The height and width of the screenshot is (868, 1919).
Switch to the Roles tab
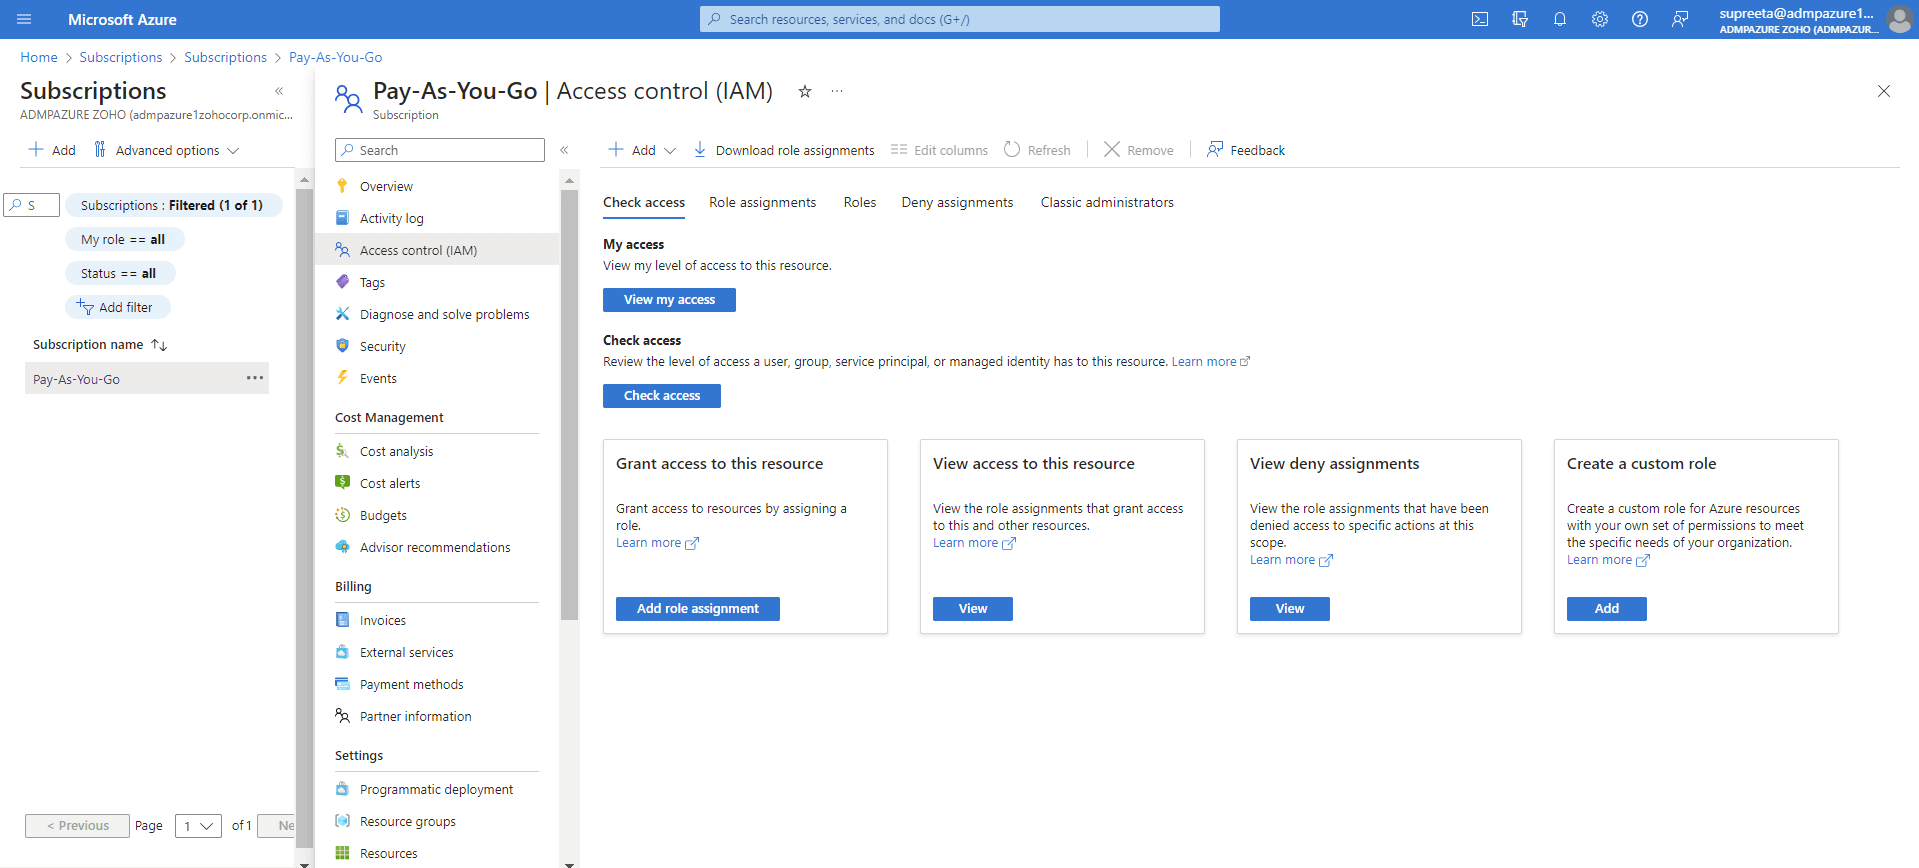pyautogui.click(x=860, y=202)
